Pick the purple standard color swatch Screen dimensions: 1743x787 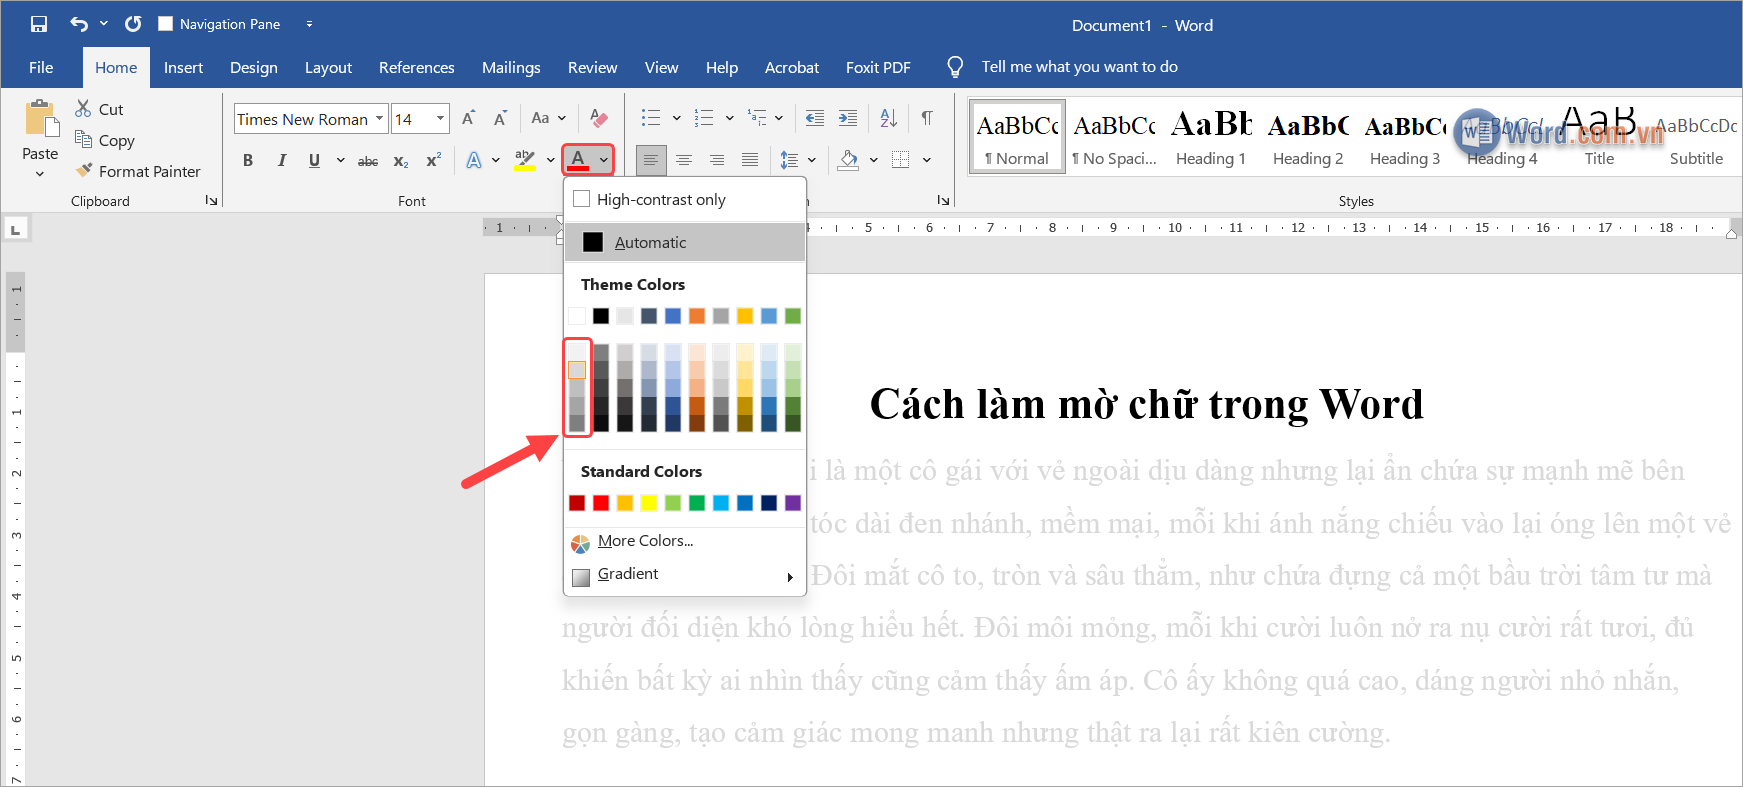(793, 503)
